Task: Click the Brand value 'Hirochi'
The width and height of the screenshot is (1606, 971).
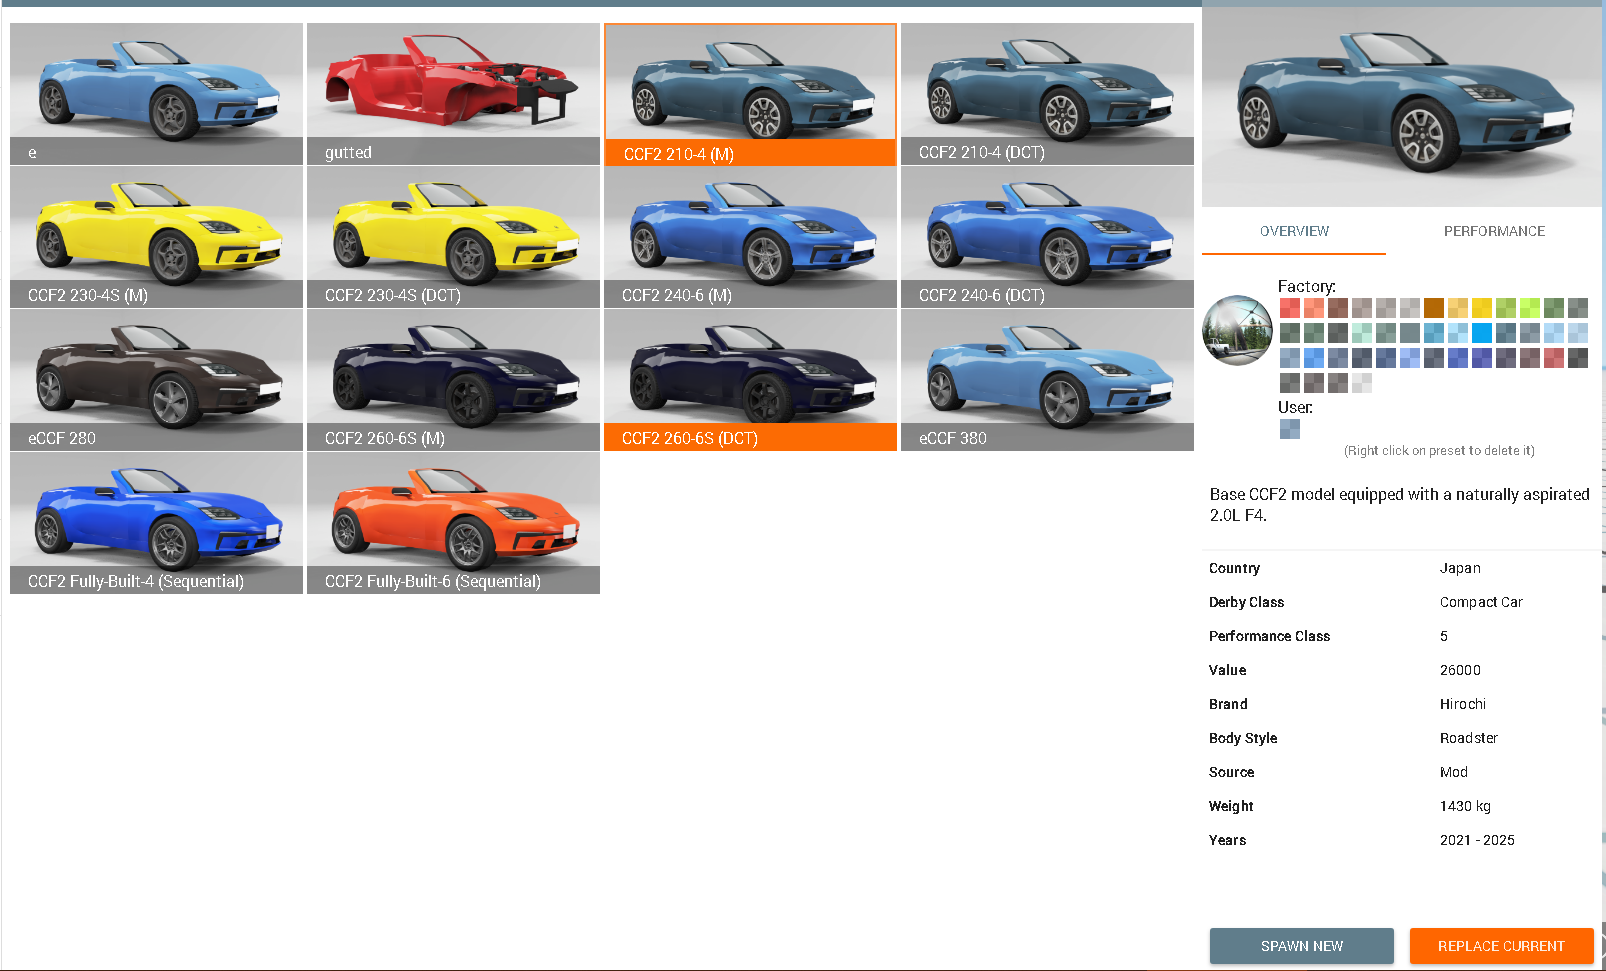Action: (x=1463, y=704)
